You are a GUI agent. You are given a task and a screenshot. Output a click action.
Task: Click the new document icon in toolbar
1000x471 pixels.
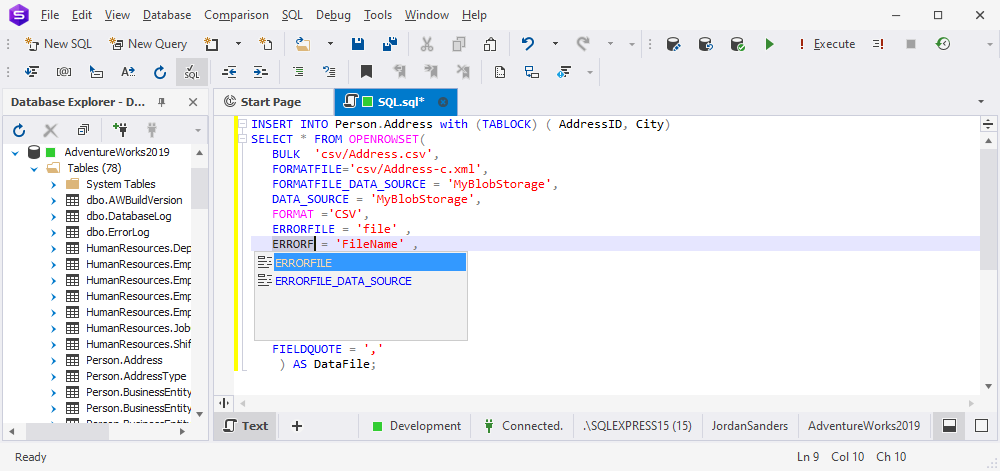[x=211, y=44]
